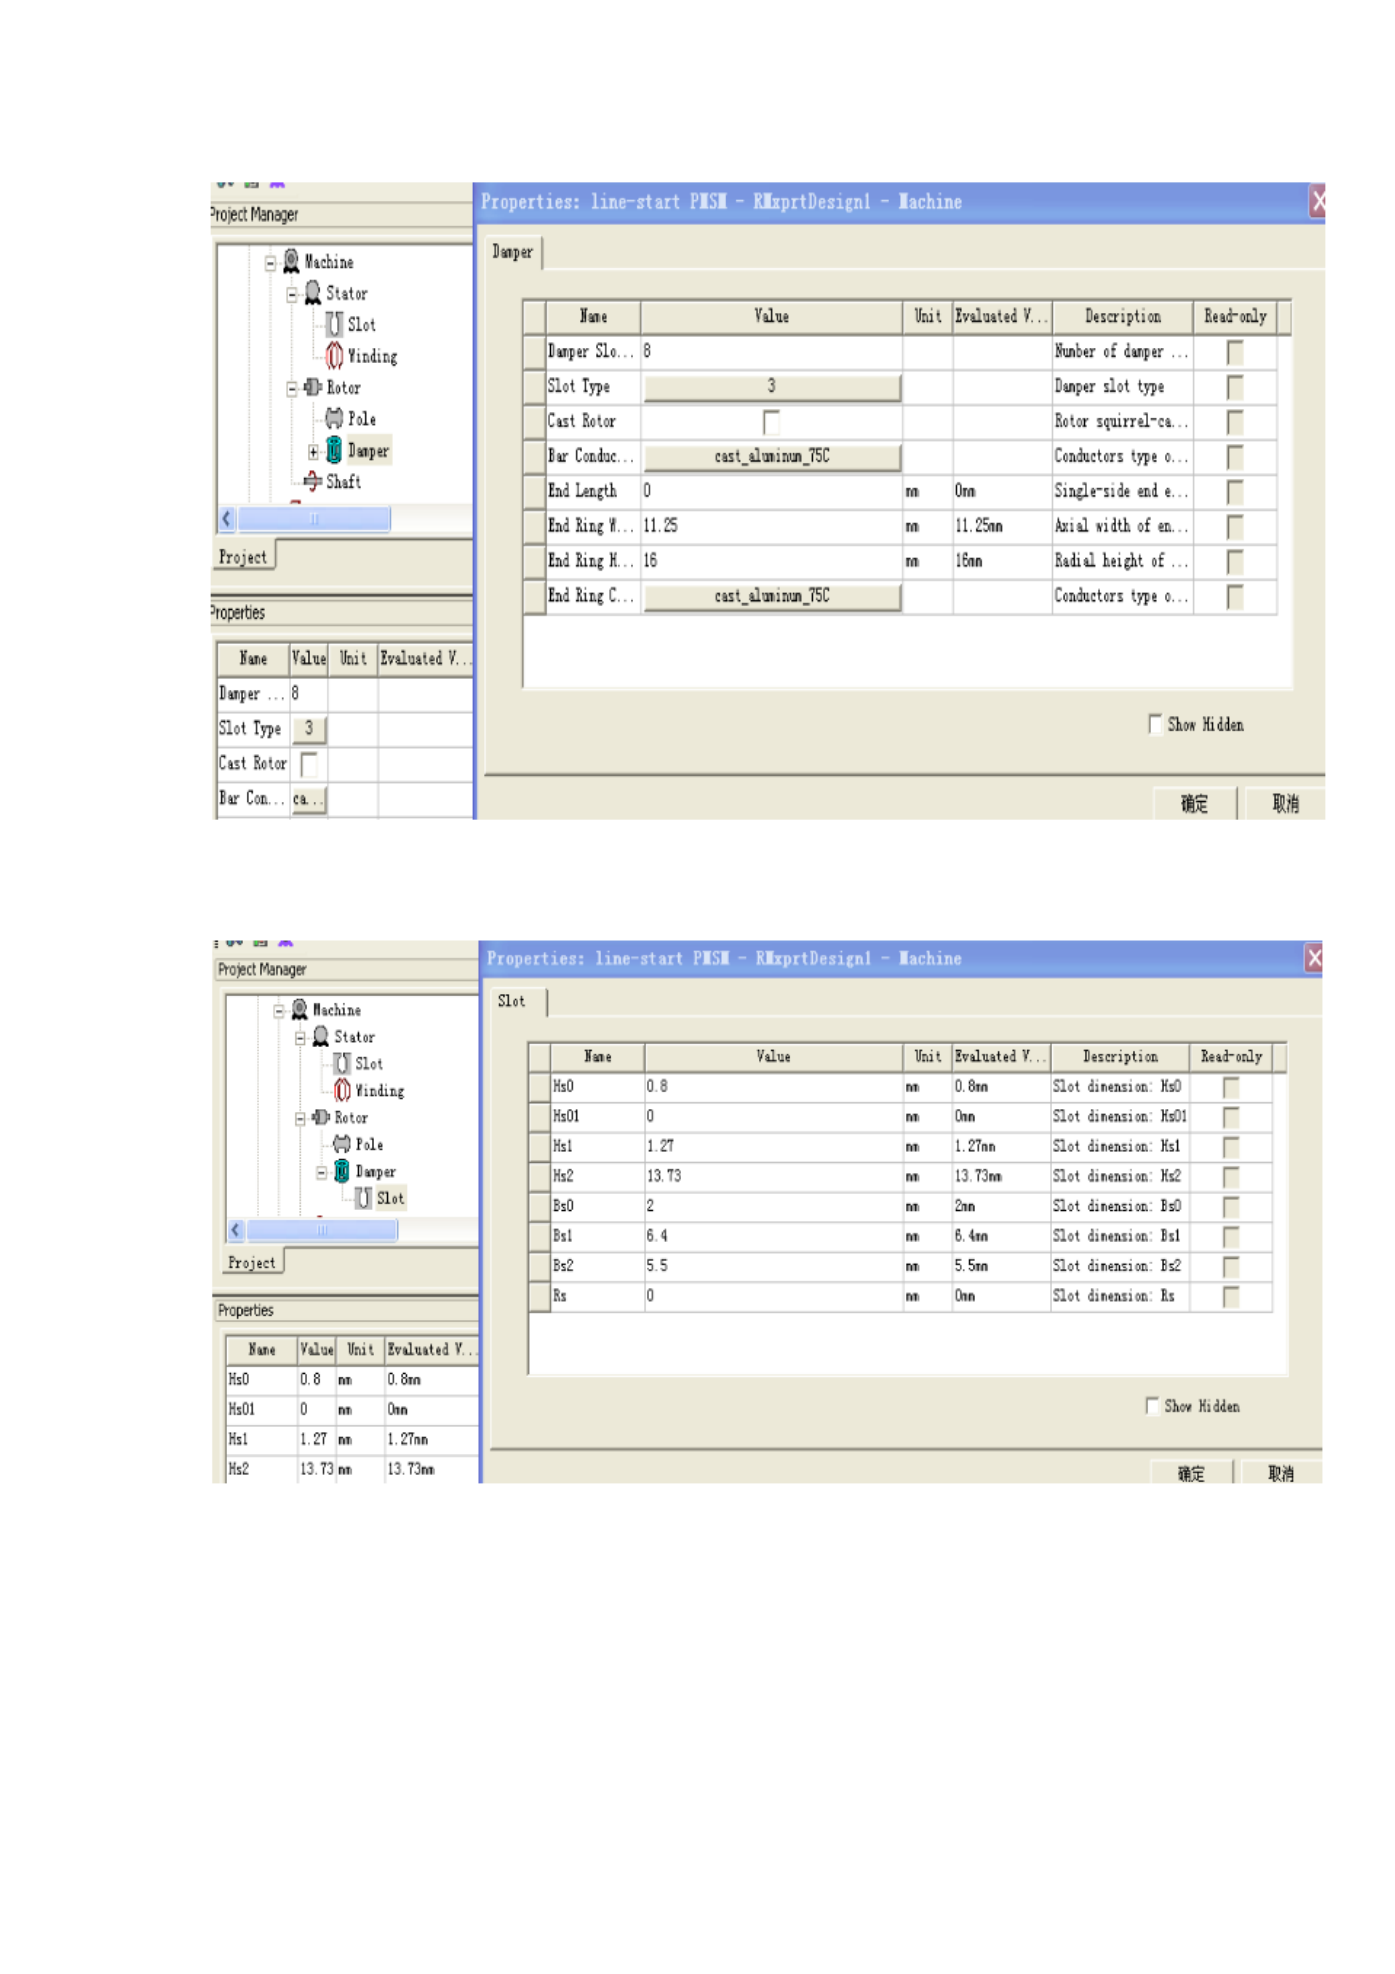Screen dimensions: 1395x1974
Task: Click the Pole icon in lower project tree
Action: tap(342, 1143)
